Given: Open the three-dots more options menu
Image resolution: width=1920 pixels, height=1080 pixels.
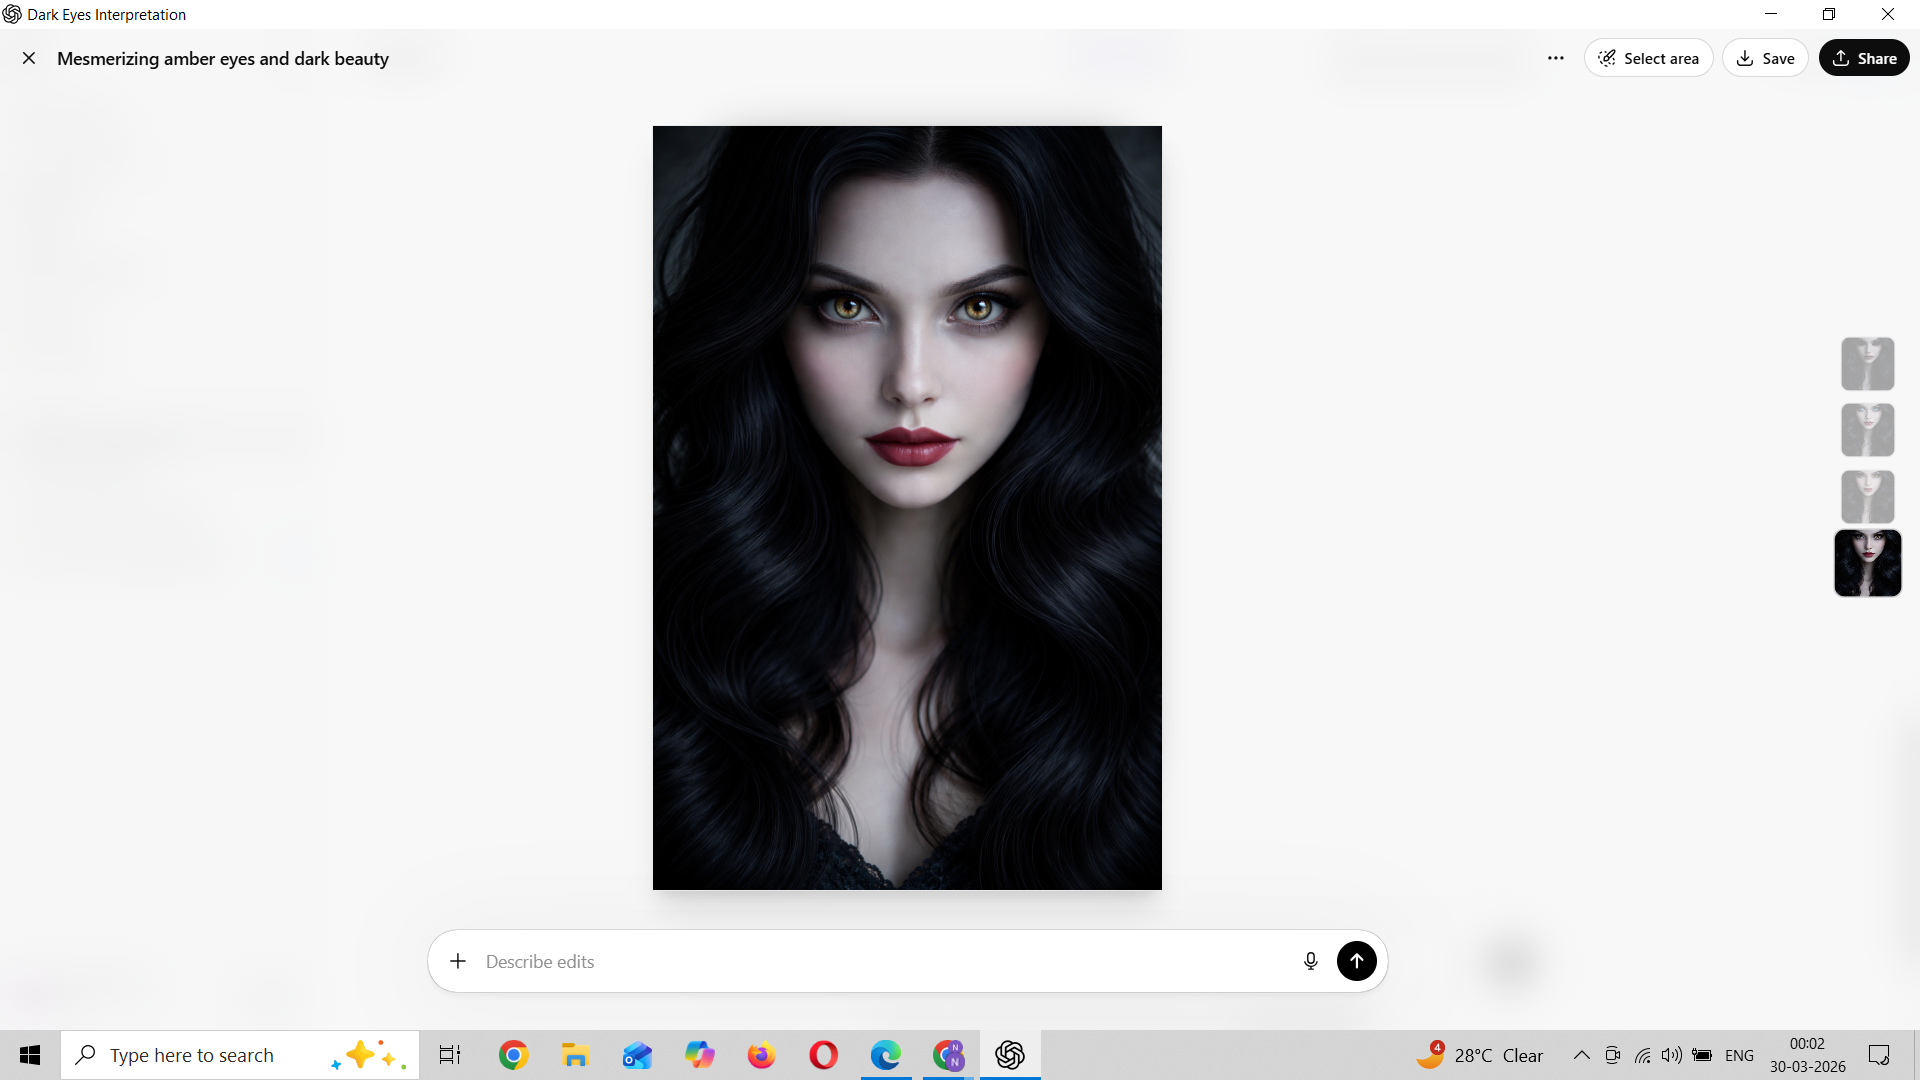Looking at the screenshot, I should coord(1555,58).
